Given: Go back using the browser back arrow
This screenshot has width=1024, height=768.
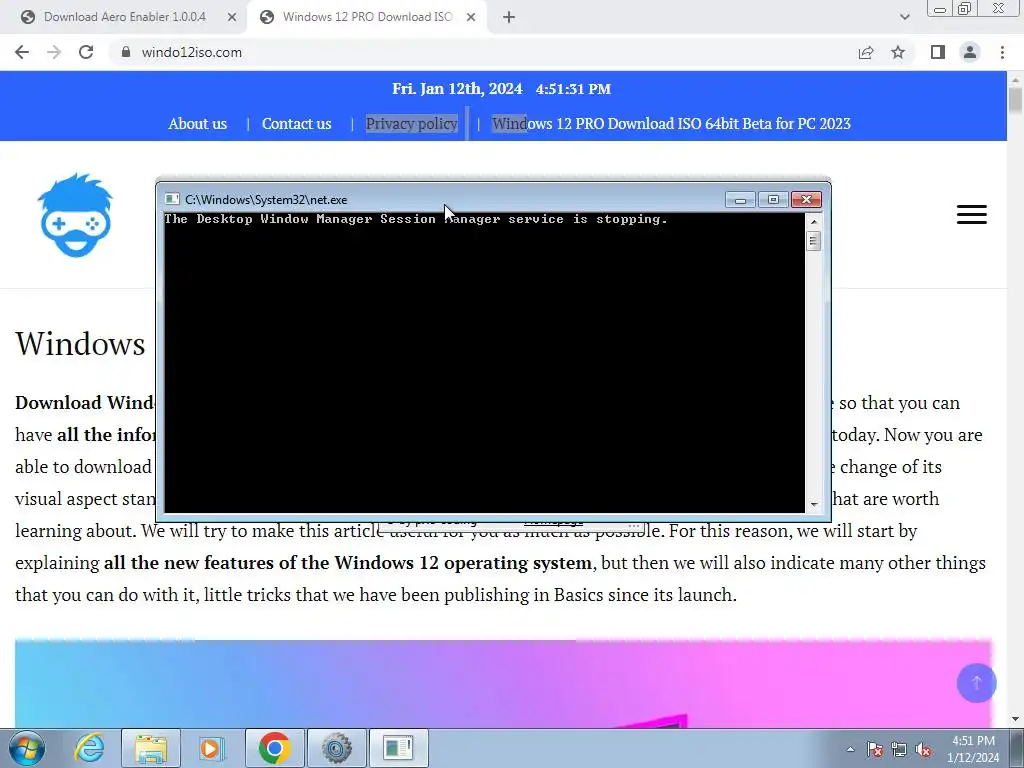Looking at the screenshot, I should 22,52.
